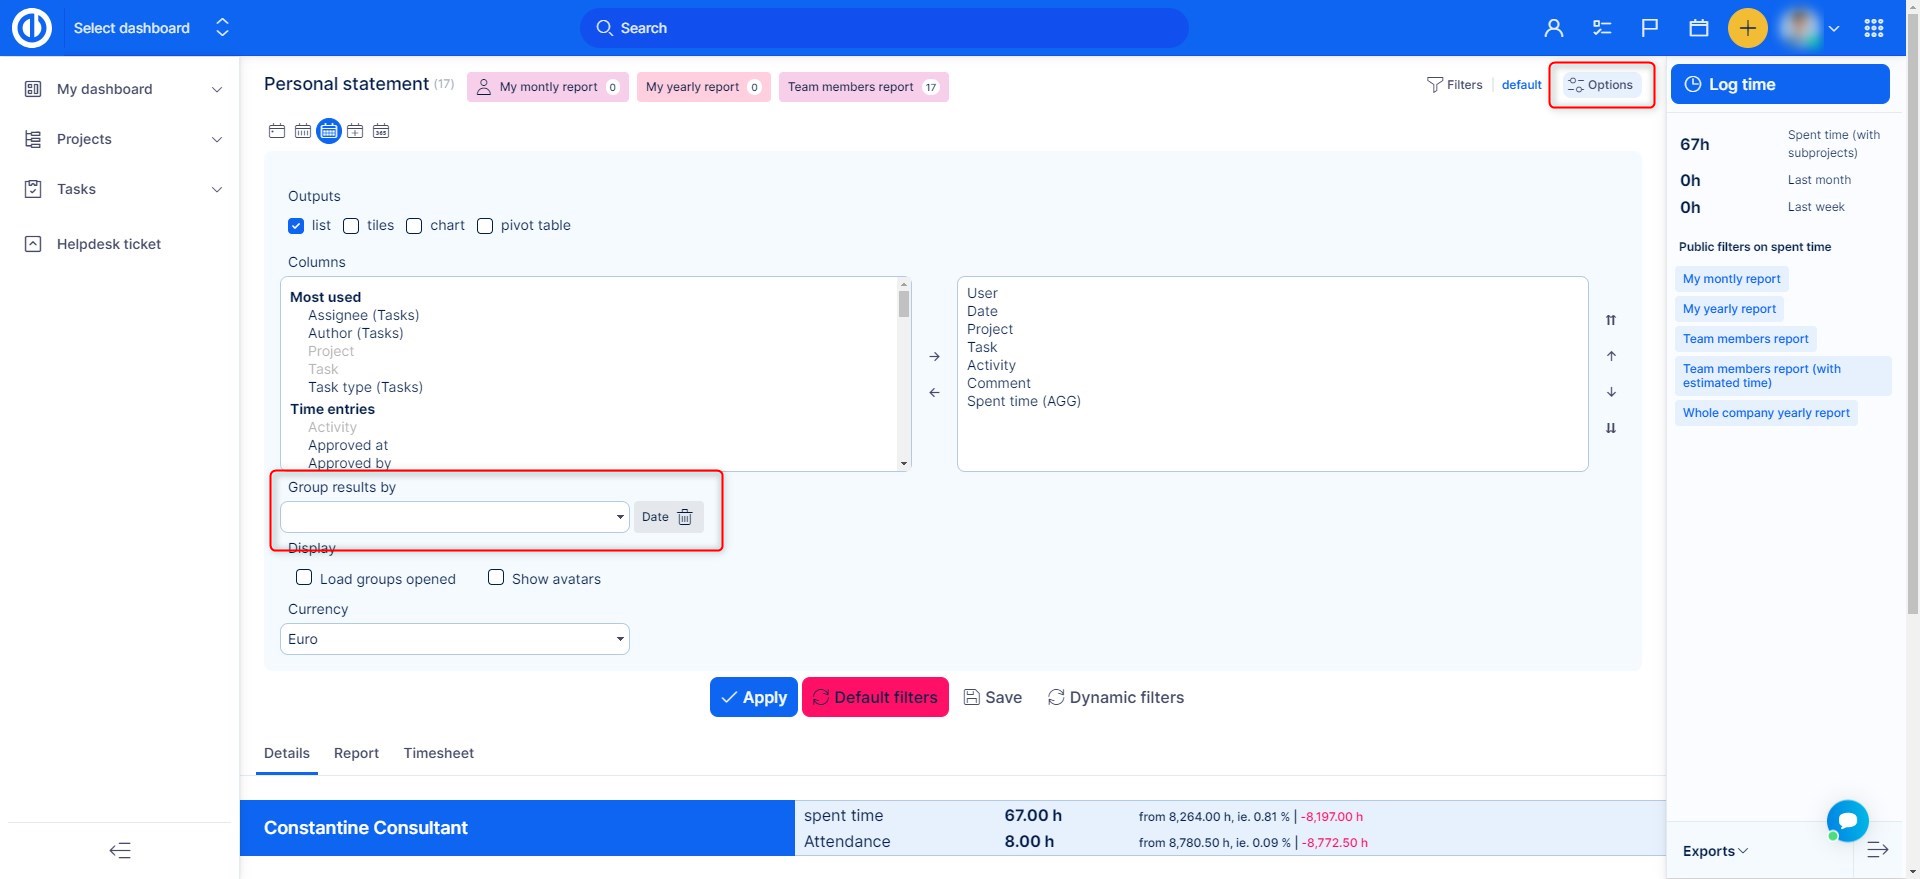Click the add new plus icon
Image resolution: width=1920 pixels, height=879 pixels.
pos(1747,28)
